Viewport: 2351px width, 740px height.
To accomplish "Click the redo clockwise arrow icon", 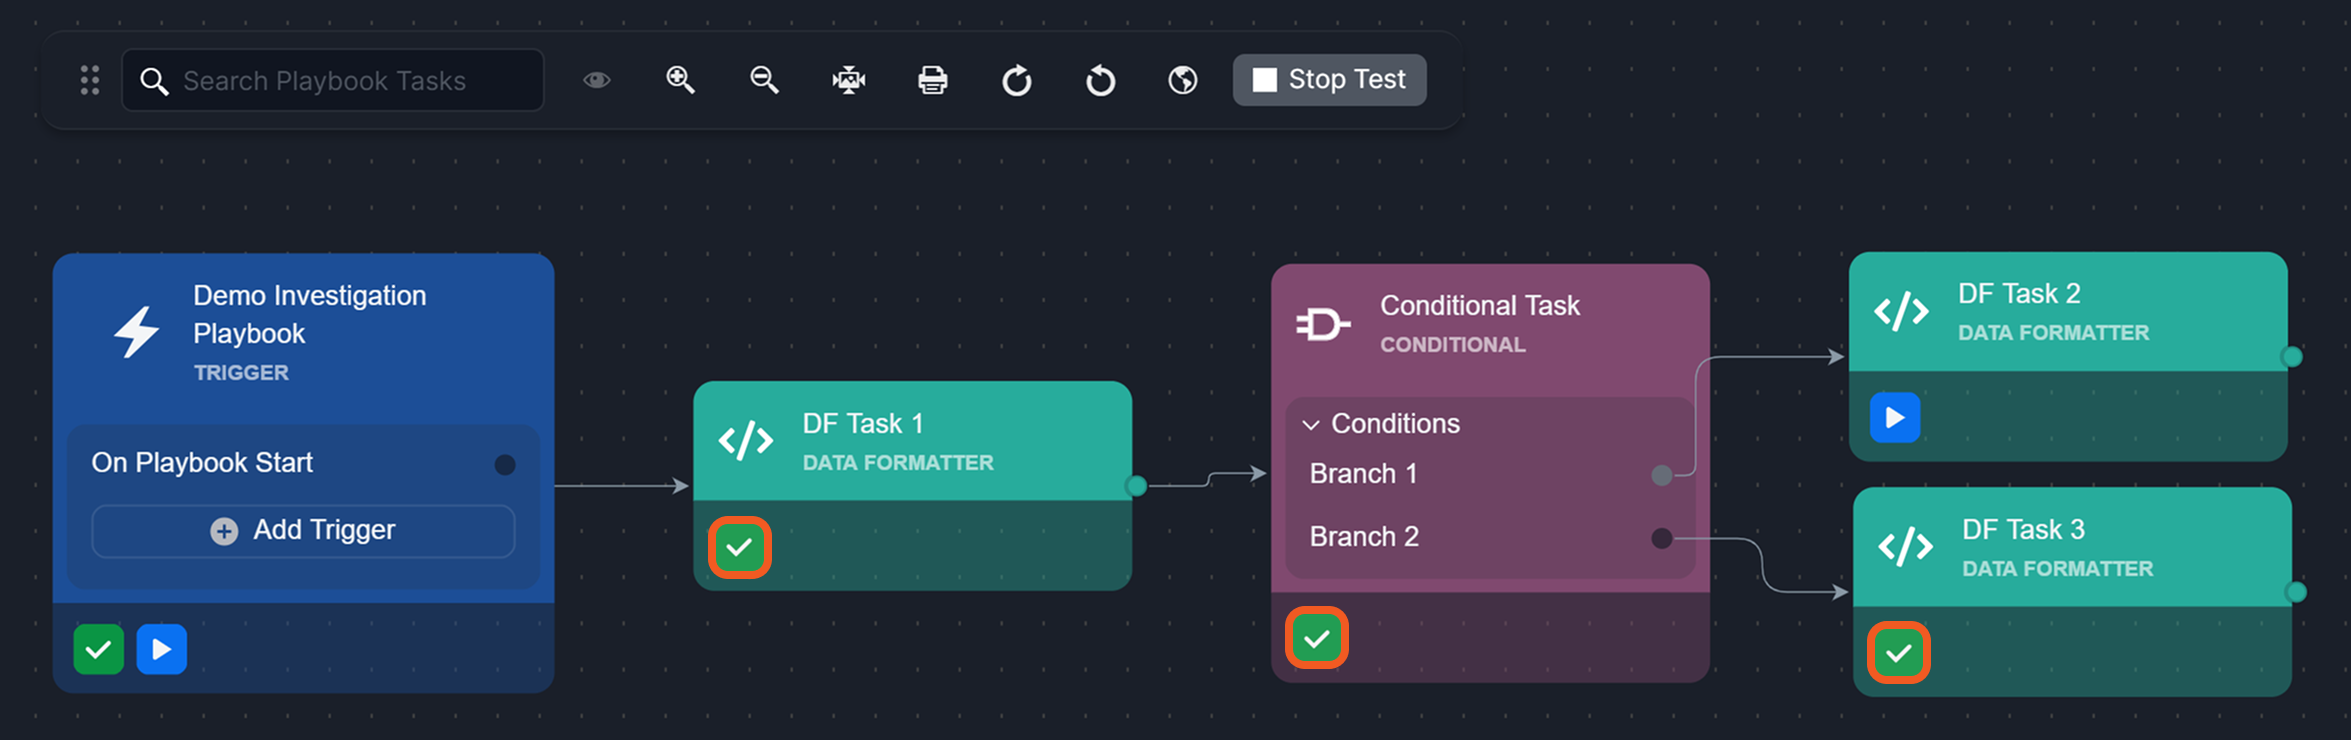I will pos(1016,80).
